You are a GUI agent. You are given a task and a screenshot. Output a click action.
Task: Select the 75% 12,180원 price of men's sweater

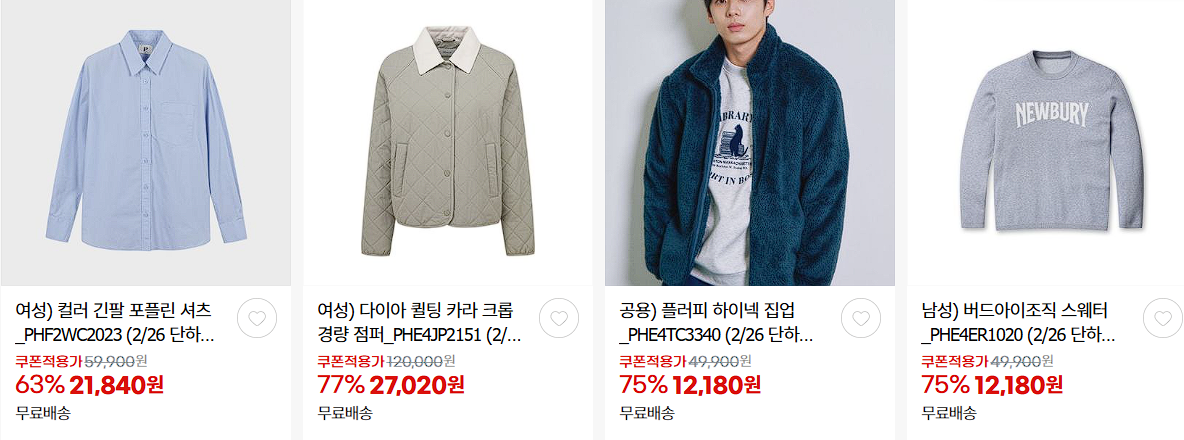991,385
